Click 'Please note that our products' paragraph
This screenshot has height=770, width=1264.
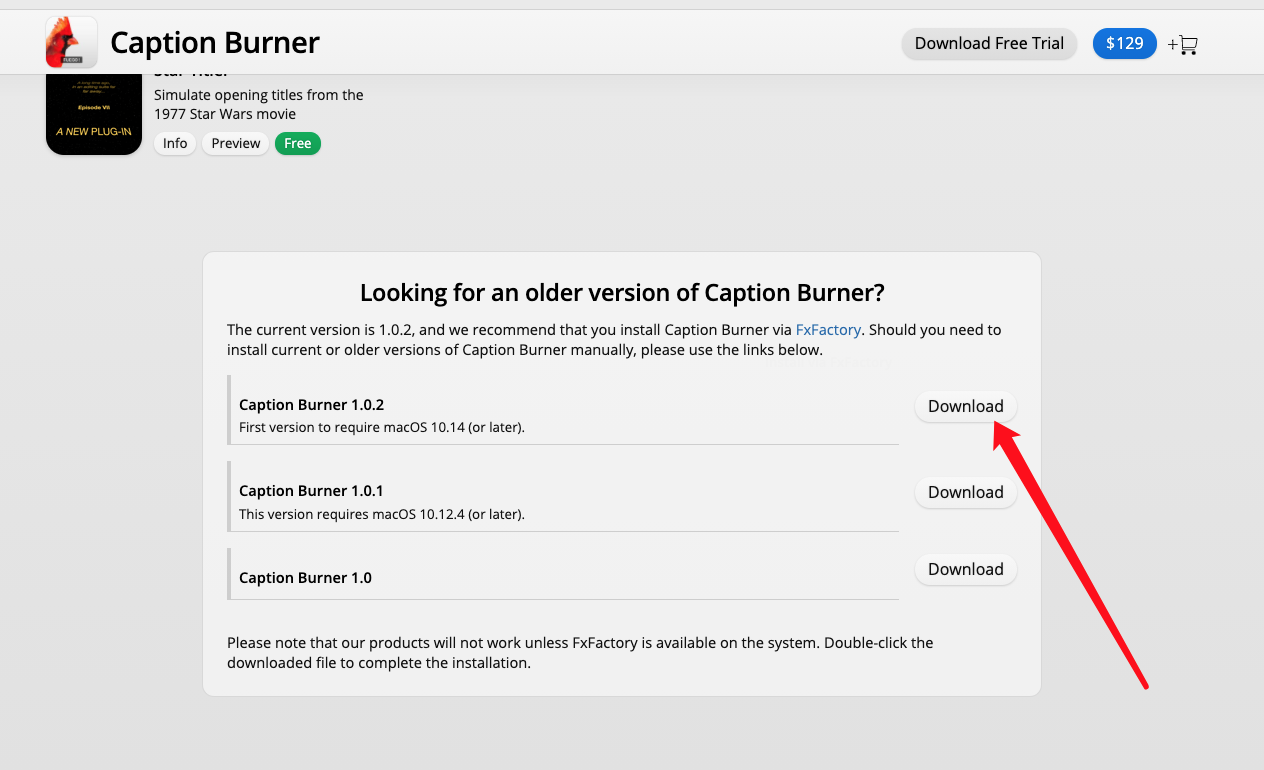[580, 652]
